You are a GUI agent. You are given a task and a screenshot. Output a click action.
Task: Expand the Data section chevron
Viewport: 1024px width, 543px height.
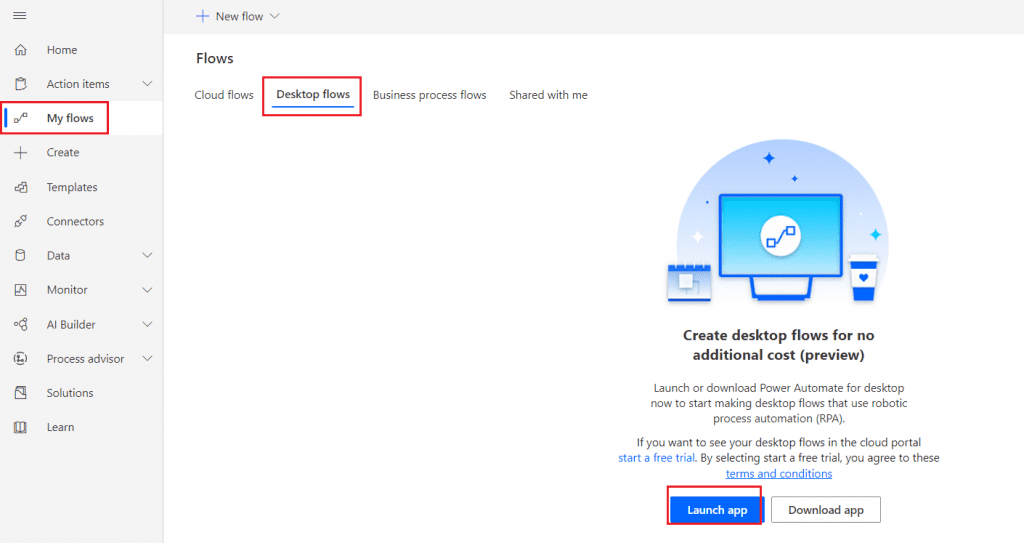(147, 256)
